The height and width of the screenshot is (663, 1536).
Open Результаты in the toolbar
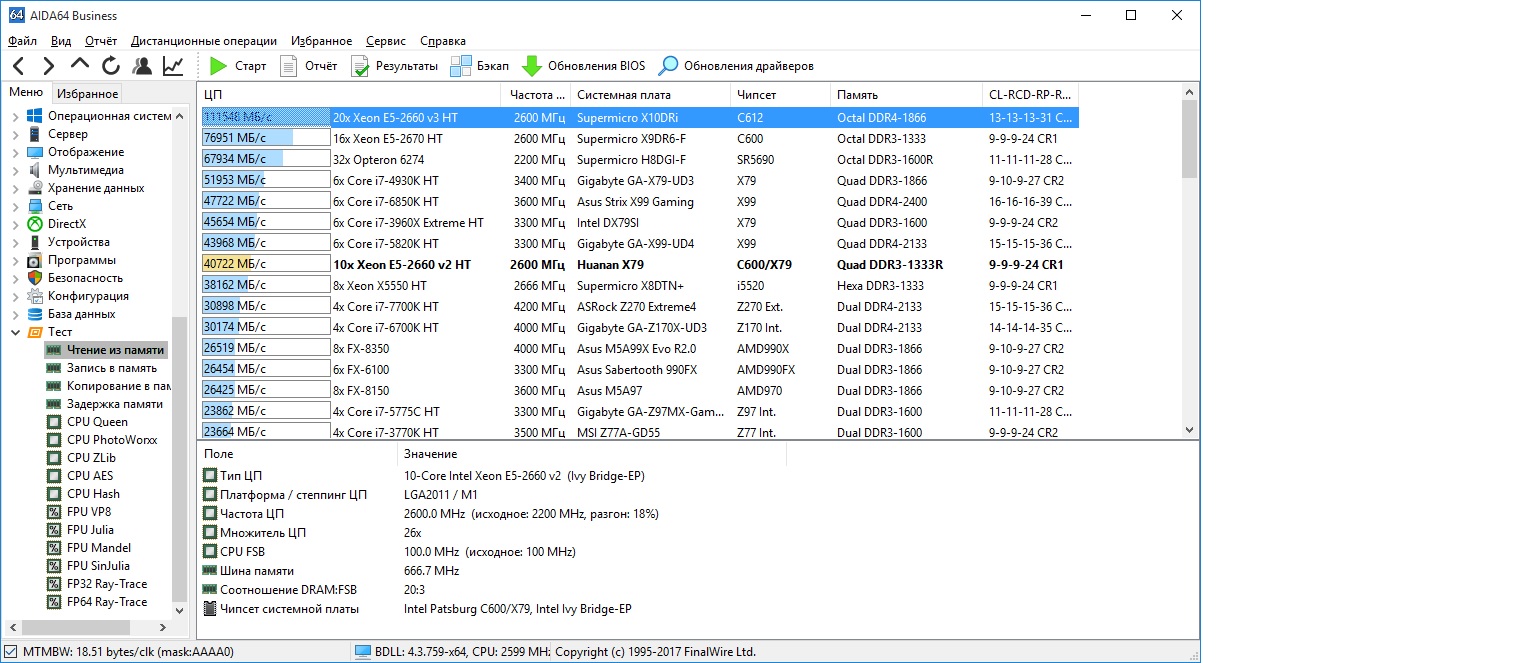click(394, 66)
